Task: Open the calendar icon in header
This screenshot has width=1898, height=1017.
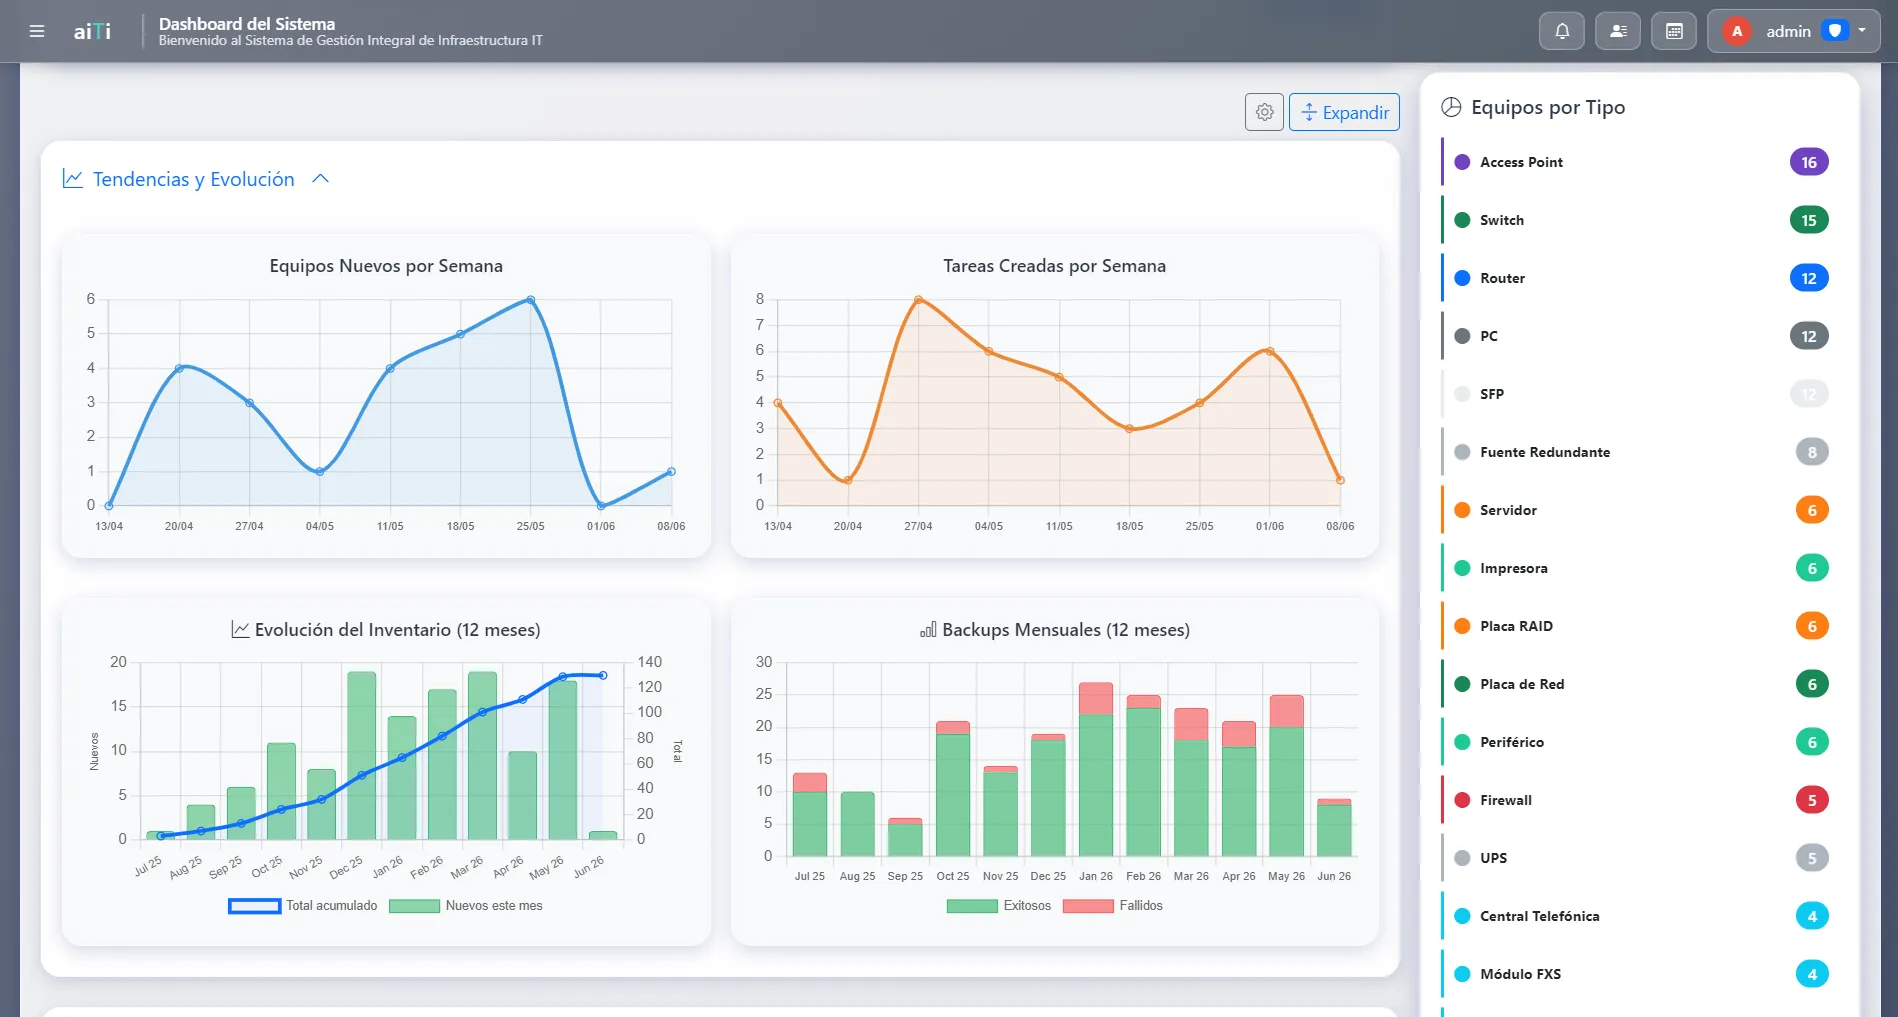Action: [x=1674, y=31]
